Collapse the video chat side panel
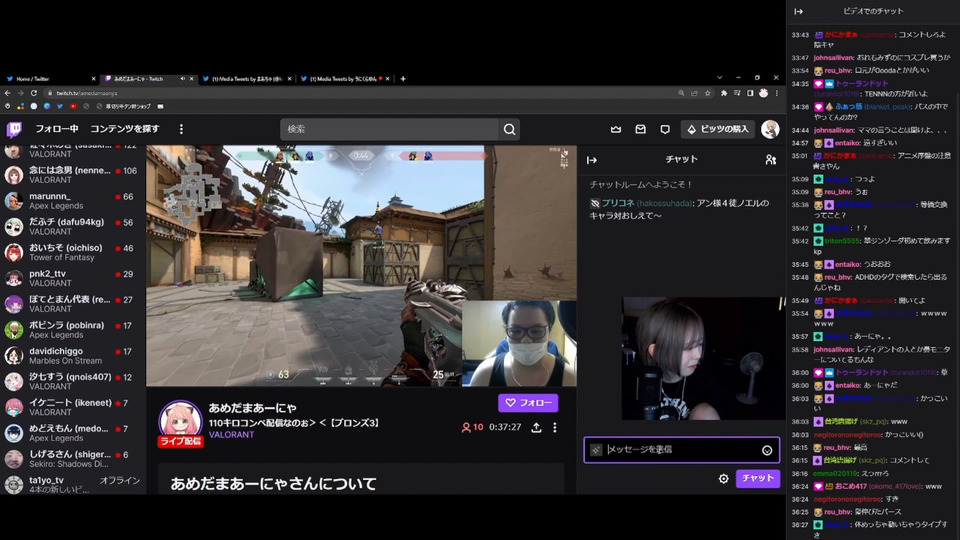960x540 pixels. [x=798, y=11]
